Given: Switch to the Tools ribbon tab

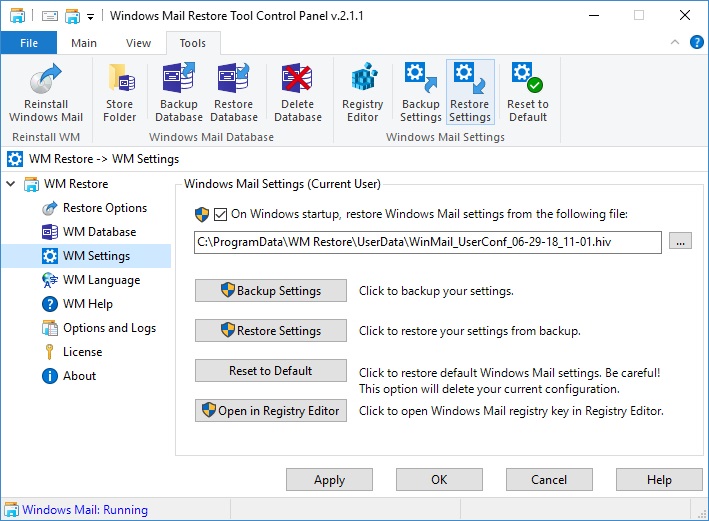Looking at the screenshot, I should (x=193, y=43).
